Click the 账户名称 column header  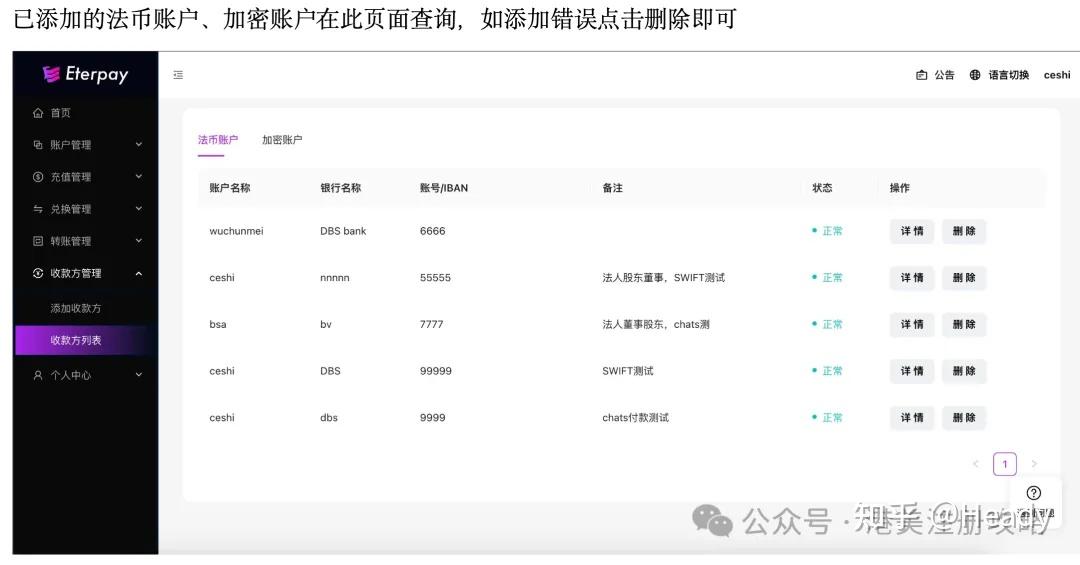point(229,187)
